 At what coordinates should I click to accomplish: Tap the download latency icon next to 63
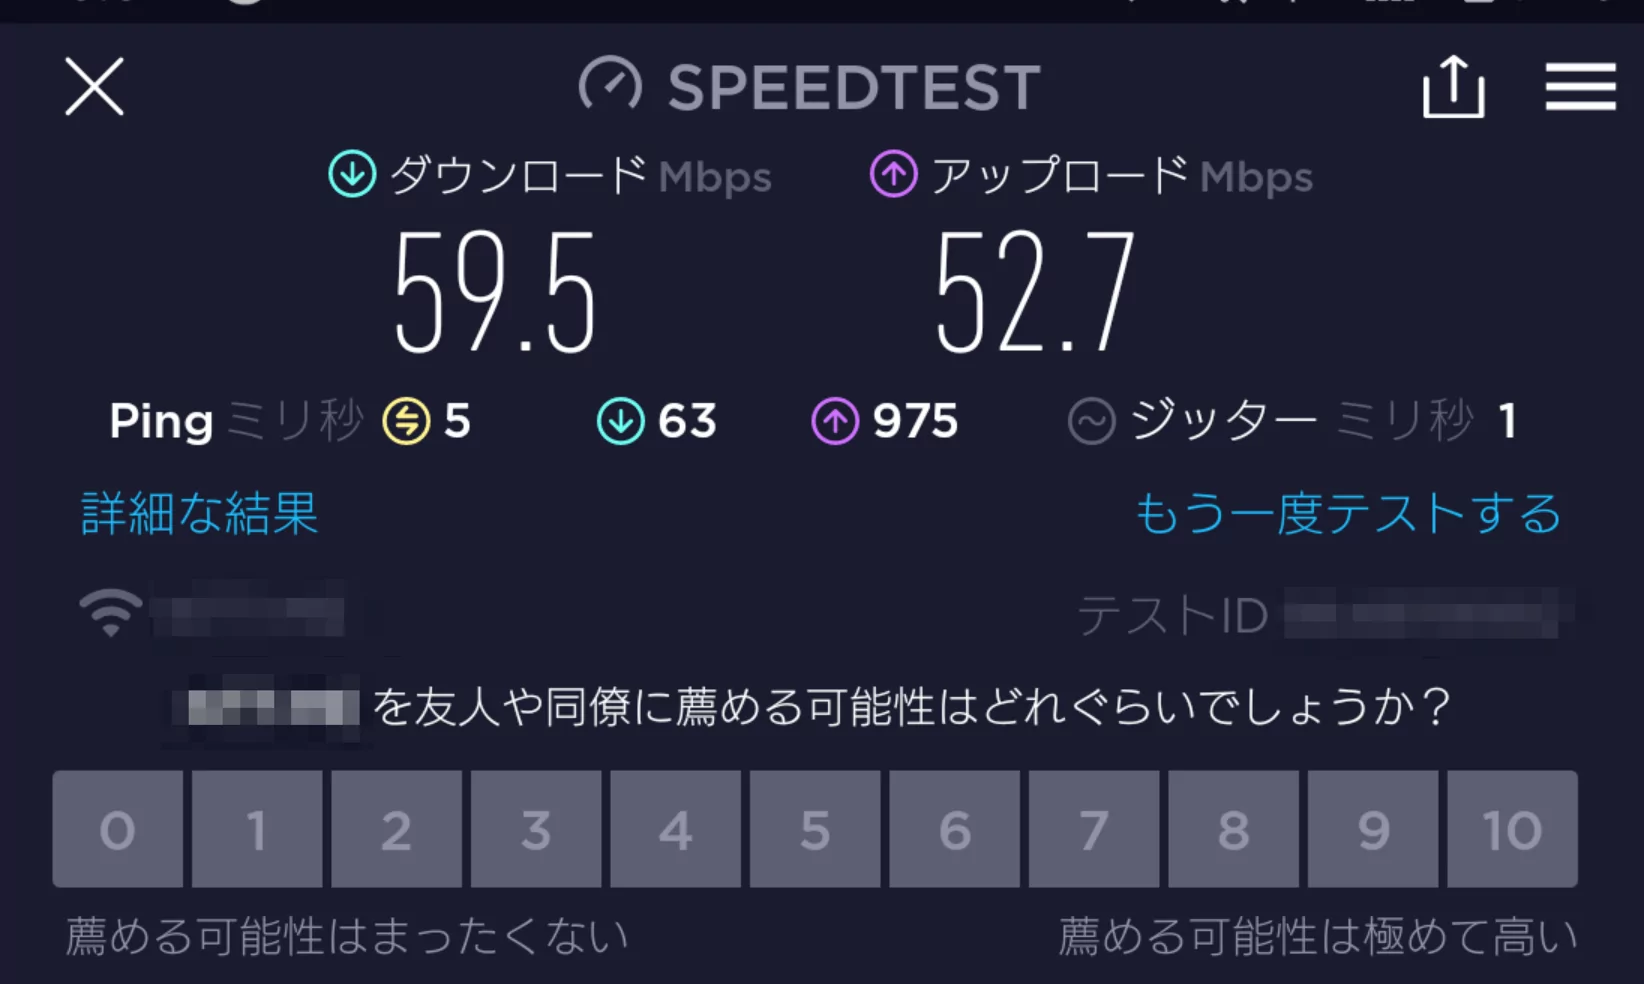point(621,421)
